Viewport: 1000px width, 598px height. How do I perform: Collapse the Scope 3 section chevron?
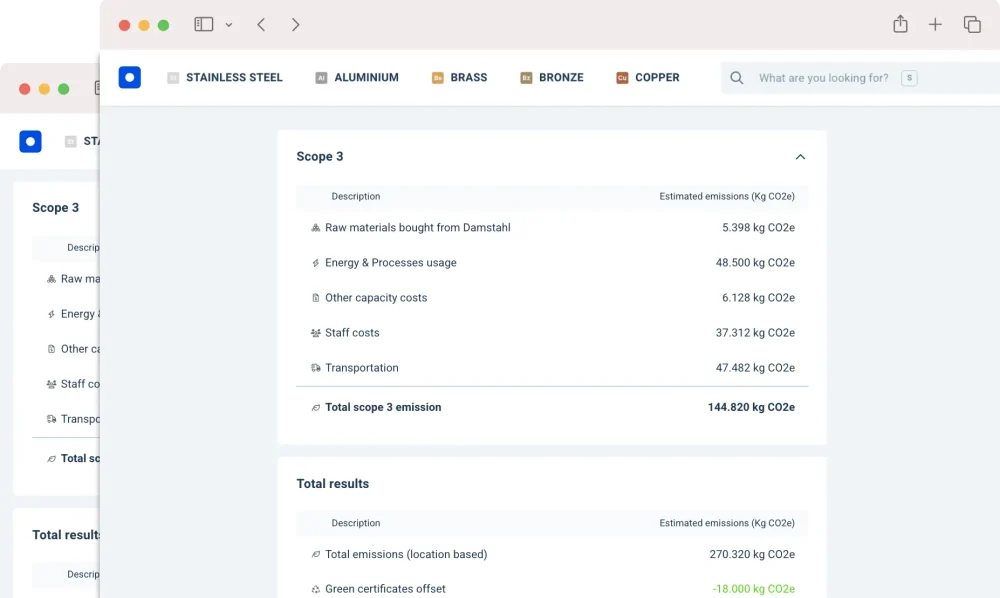tap(800, 157)
